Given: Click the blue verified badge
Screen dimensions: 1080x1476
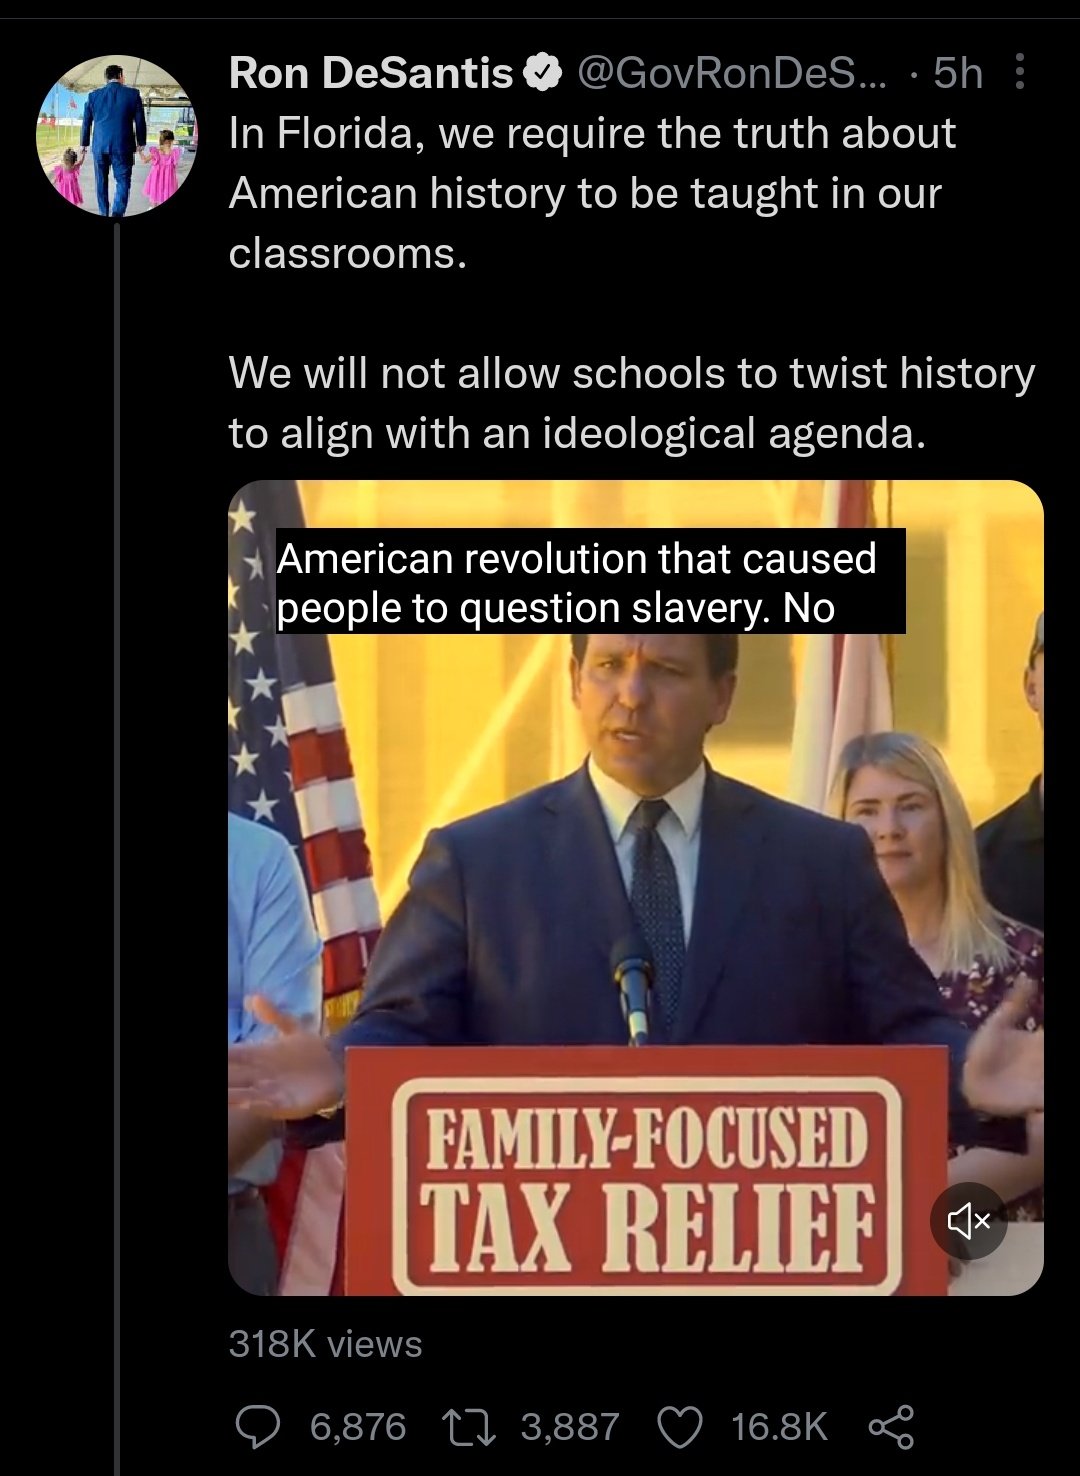Looking at the screenshot, I should tap(543, 73).
